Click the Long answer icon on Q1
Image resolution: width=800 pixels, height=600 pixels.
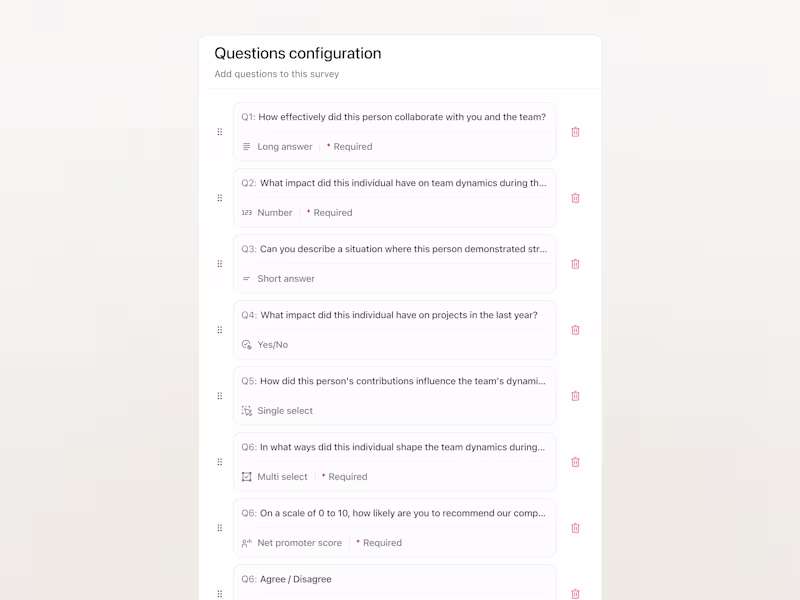pos(246,146)
